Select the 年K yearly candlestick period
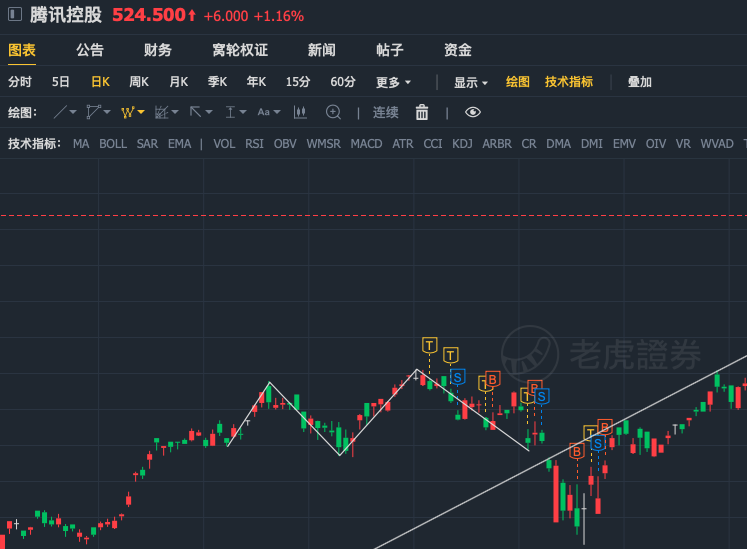 pyautogui.click(x=256, y=82)
